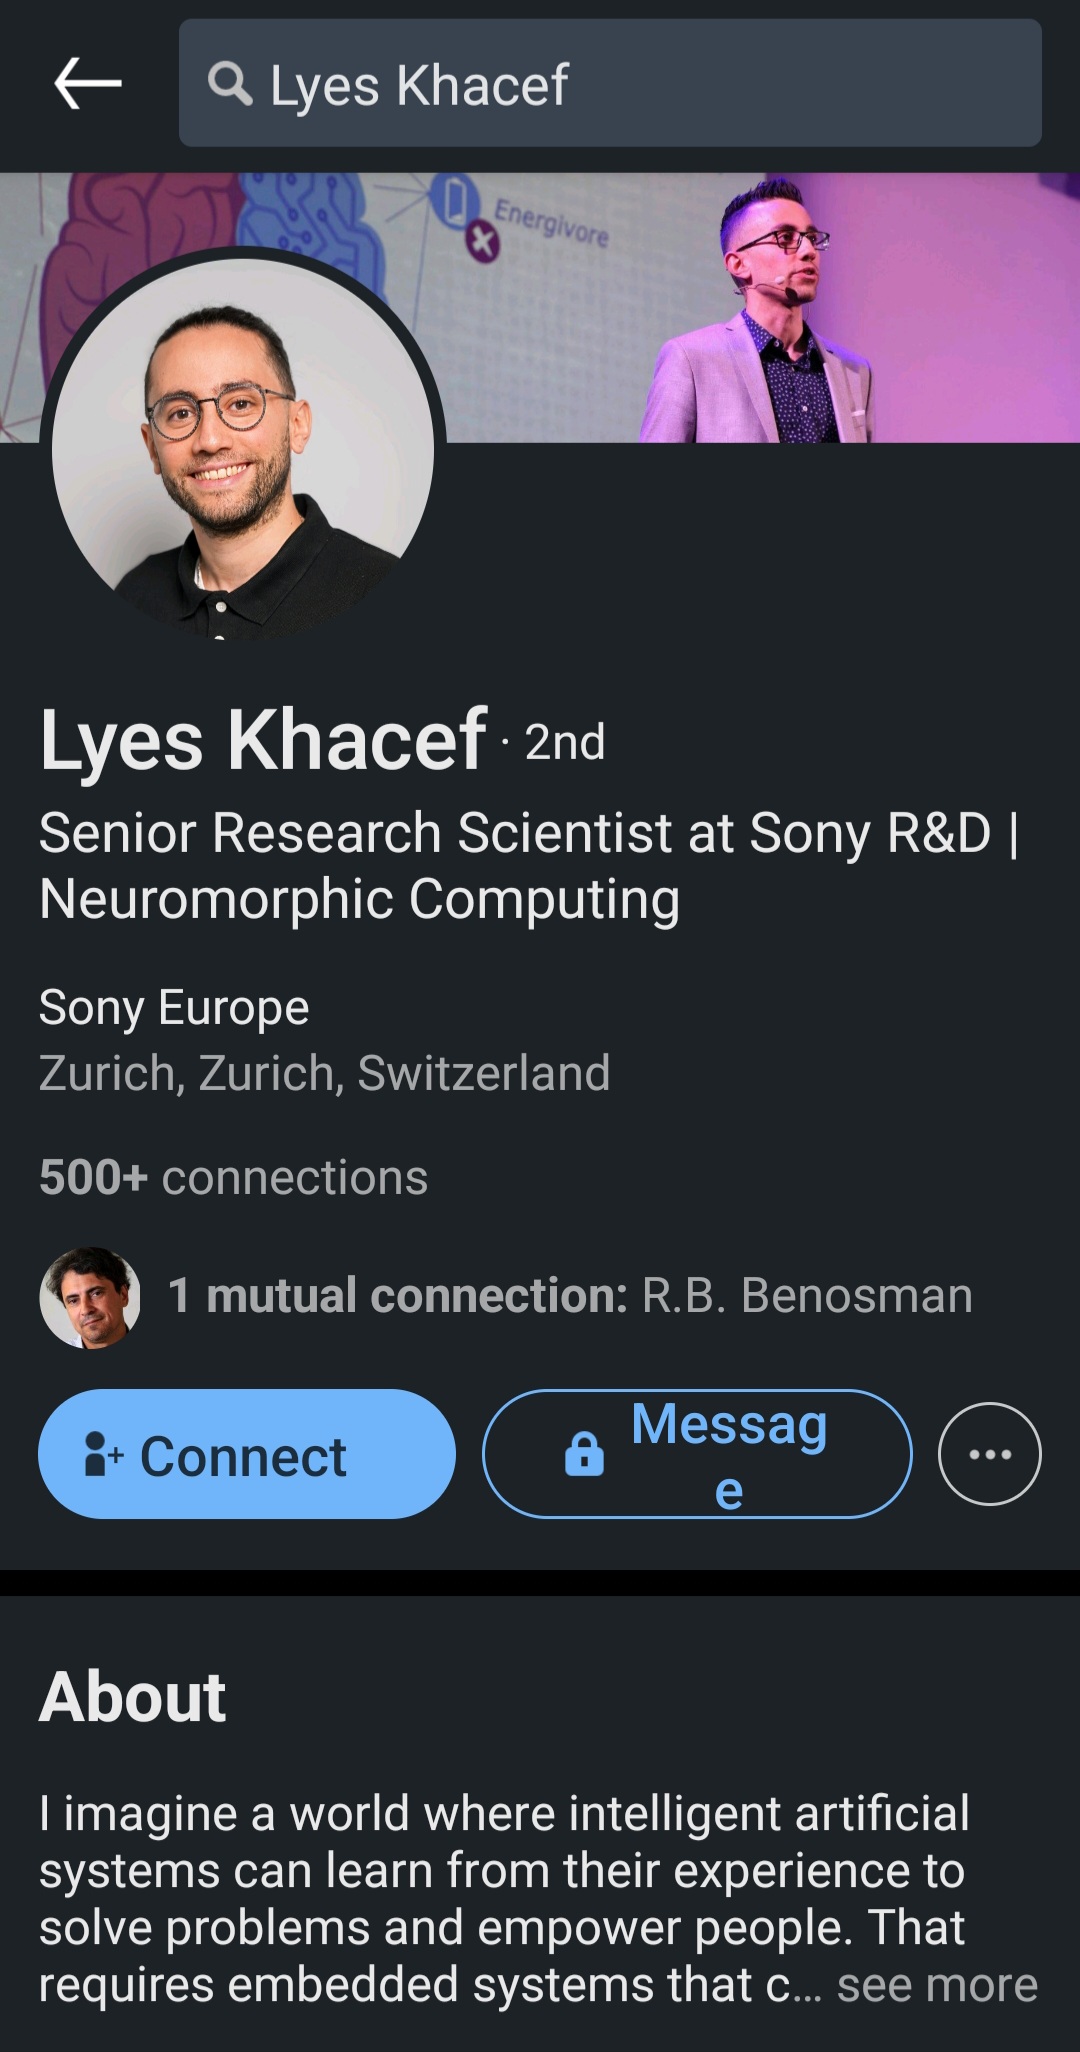Image resolution: width=1080 pixels, height=2052 pixels.
Task: Click the magnifier search icon
Action: click(229, 84)
